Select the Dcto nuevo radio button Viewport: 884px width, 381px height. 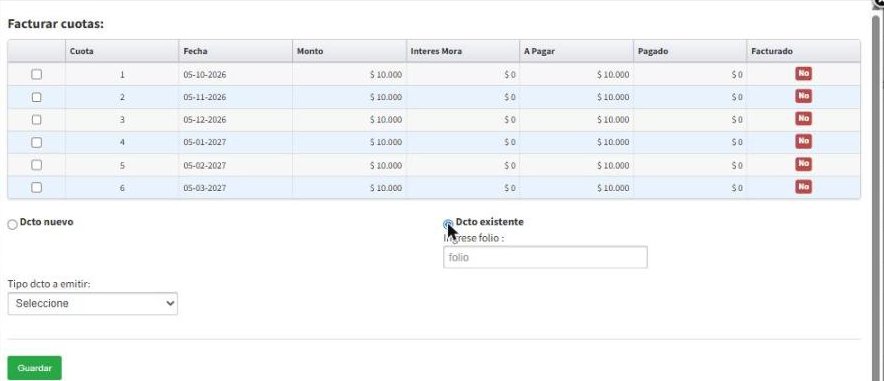tap(12, 224)
